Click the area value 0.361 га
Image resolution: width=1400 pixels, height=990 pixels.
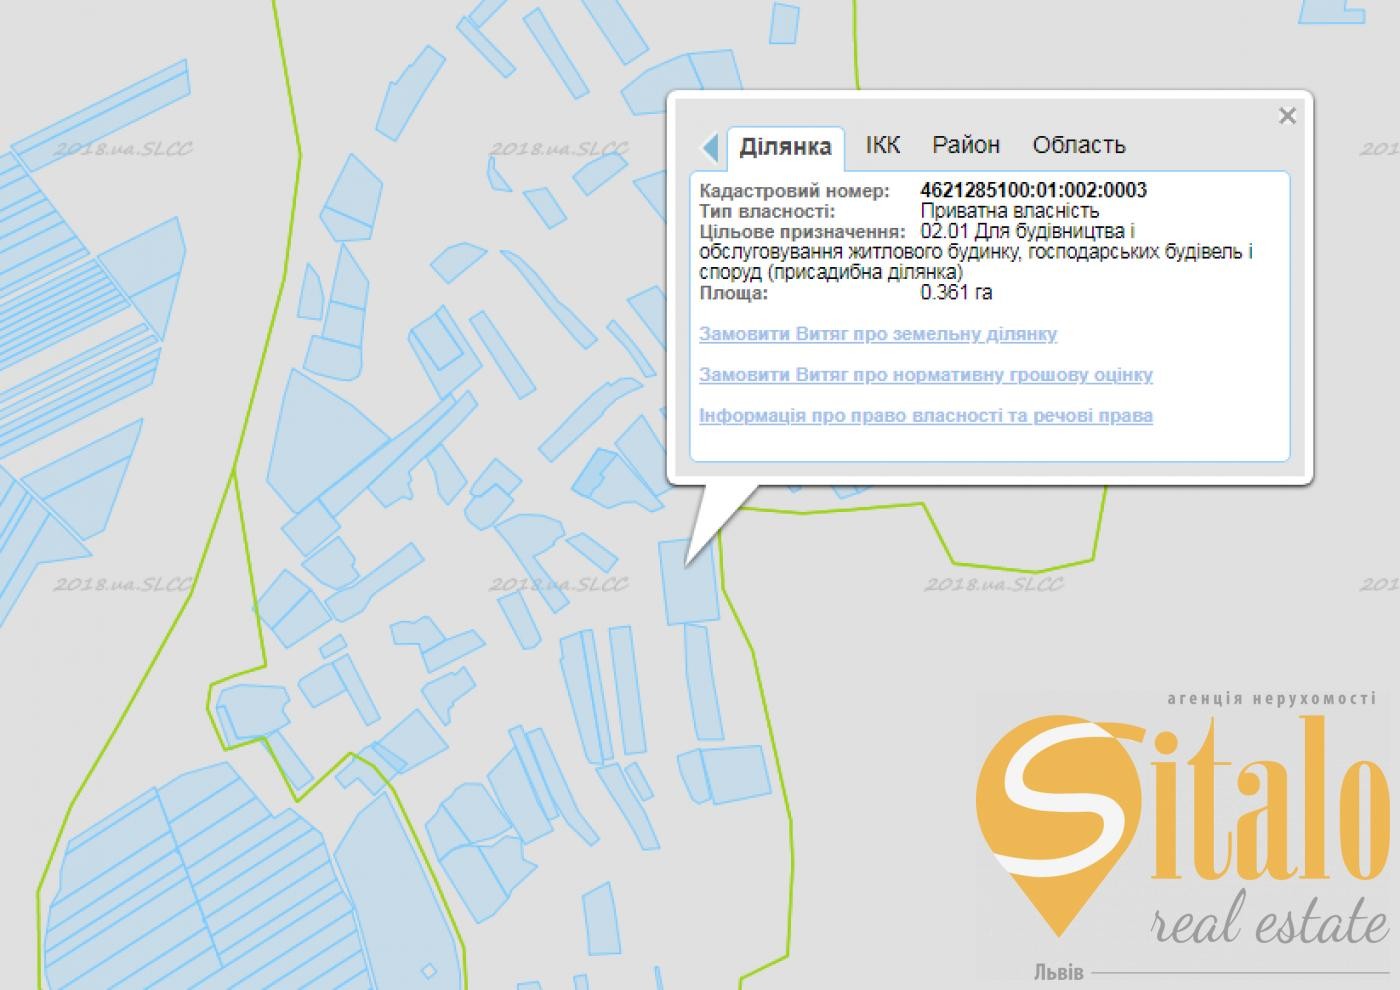956,293
